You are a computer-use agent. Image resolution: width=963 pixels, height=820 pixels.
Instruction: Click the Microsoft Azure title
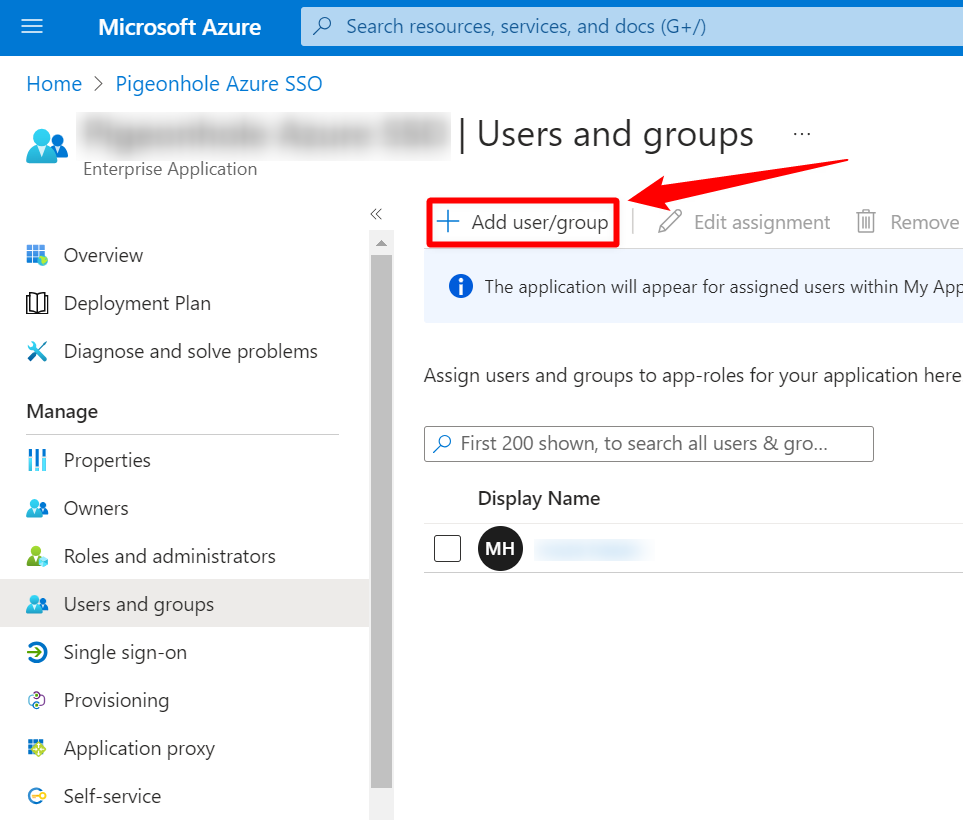[x=179, y=27]
